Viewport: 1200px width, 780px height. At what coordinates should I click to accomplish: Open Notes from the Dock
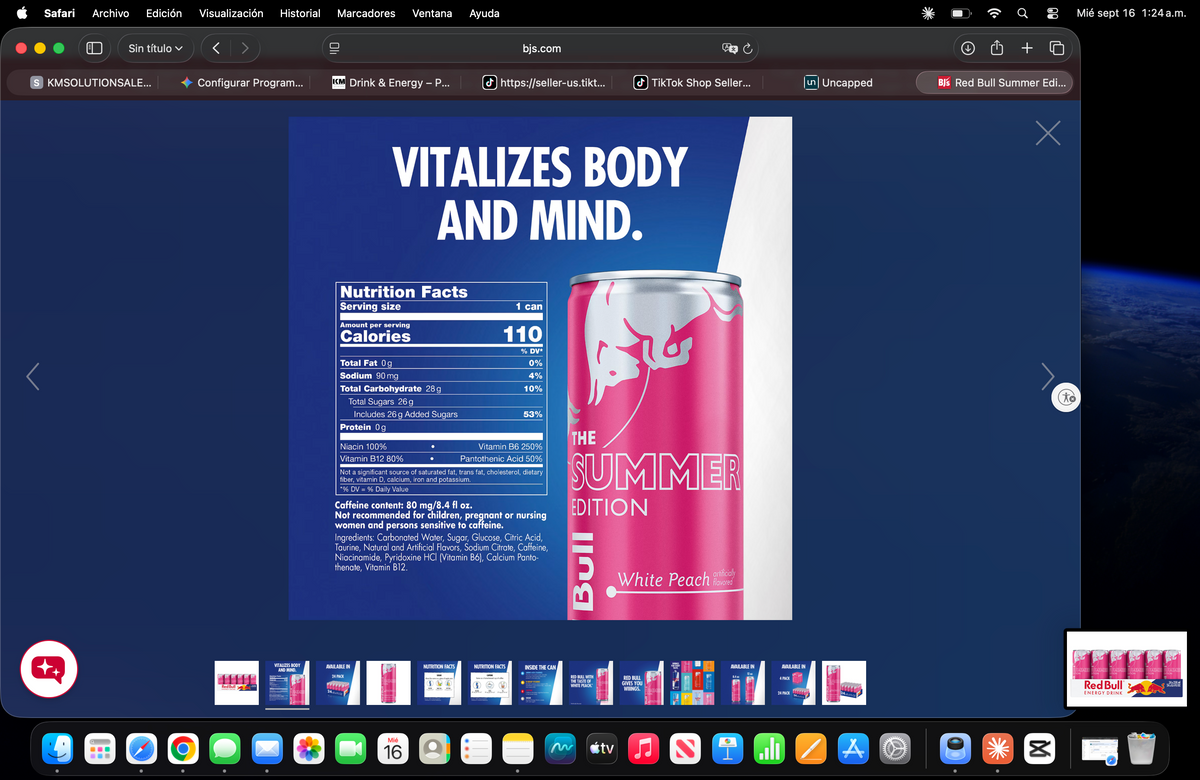[517, 748]
